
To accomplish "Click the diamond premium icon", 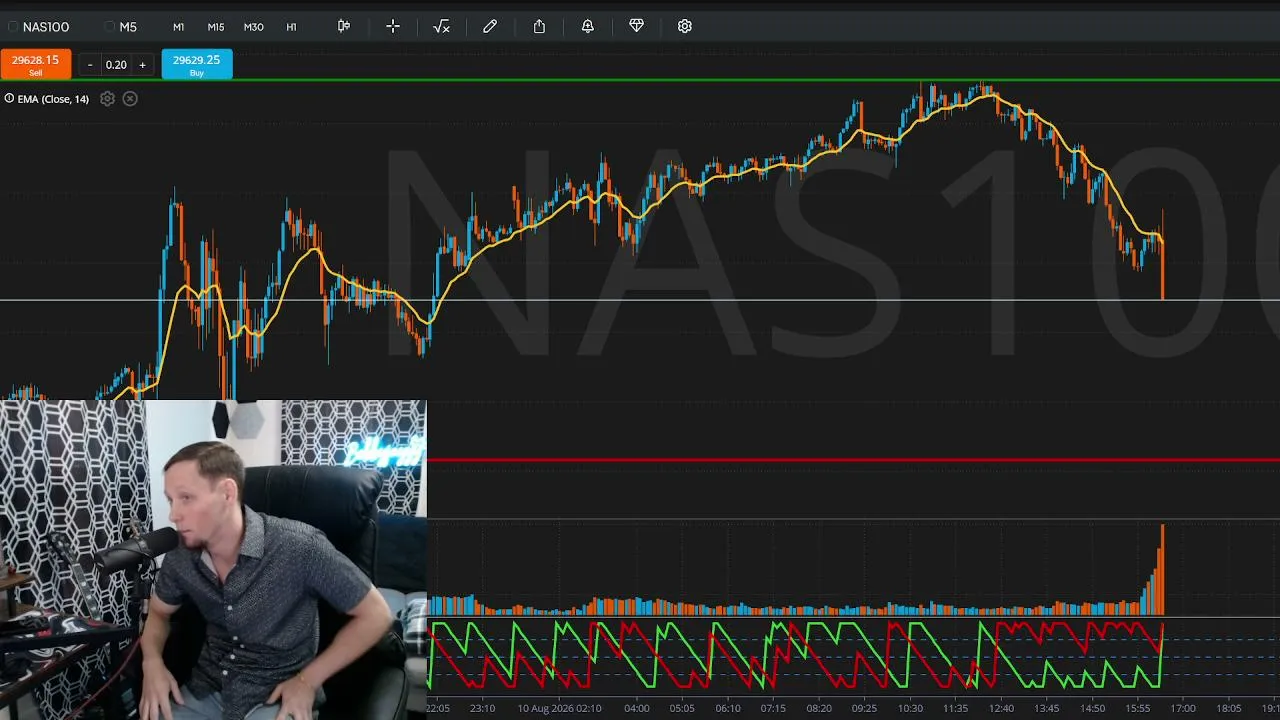I will pos(636,26).
